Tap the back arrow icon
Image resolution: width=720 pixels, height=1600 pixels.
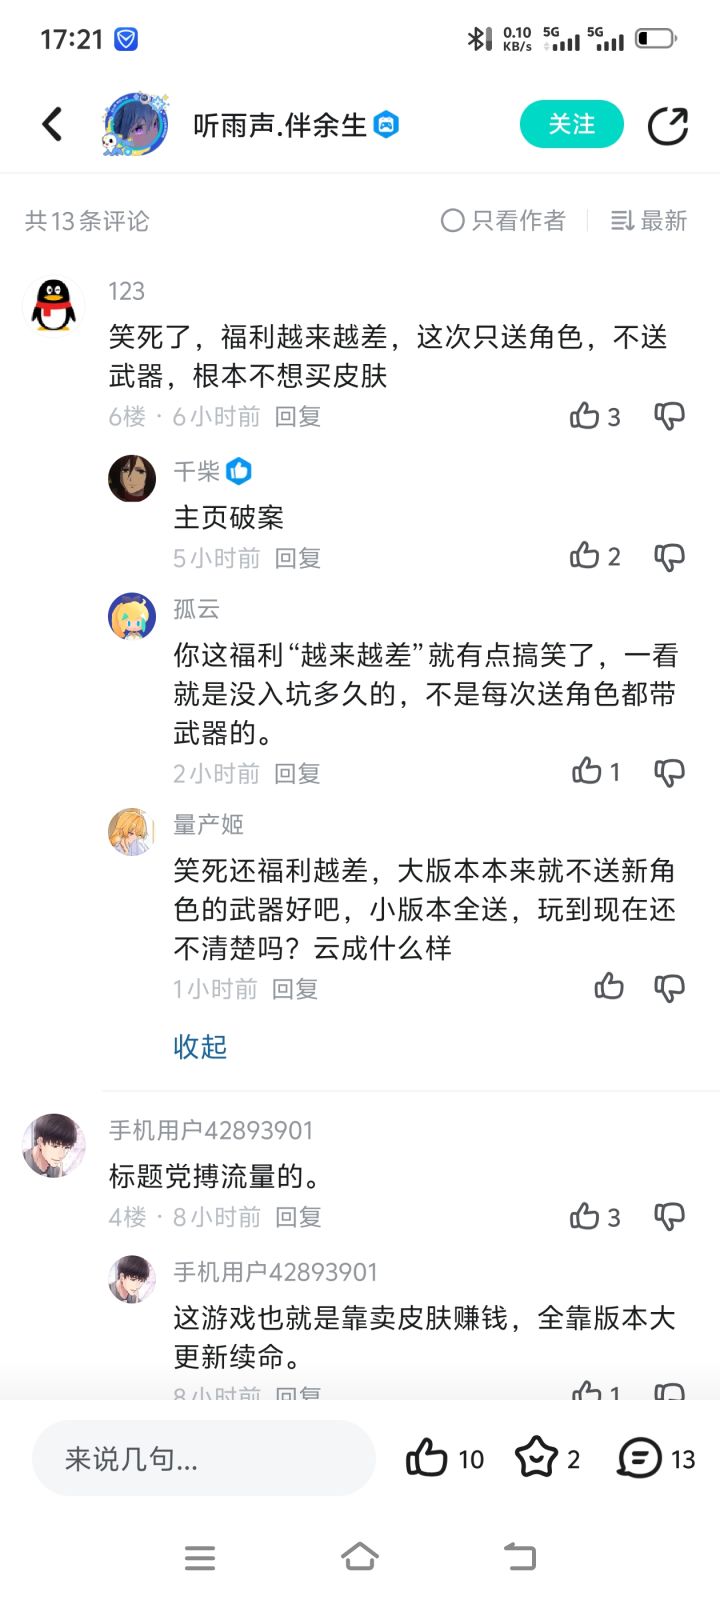pyautogui.click(x=53, y=125)
